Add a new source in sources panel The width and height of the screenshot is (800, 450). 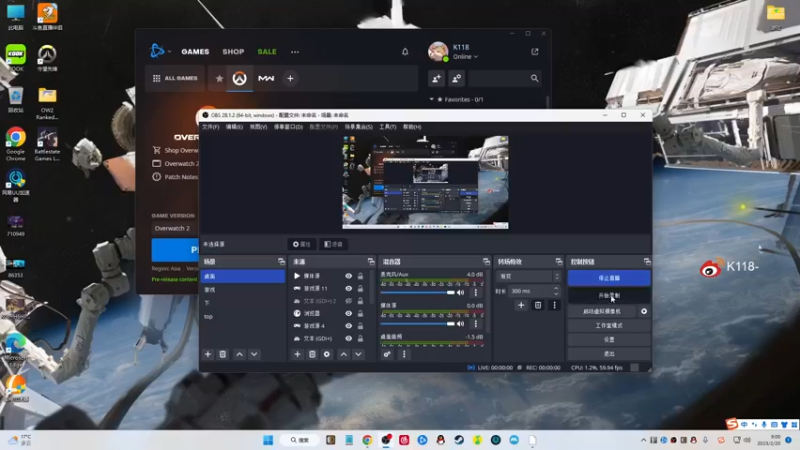pos(297,354)
